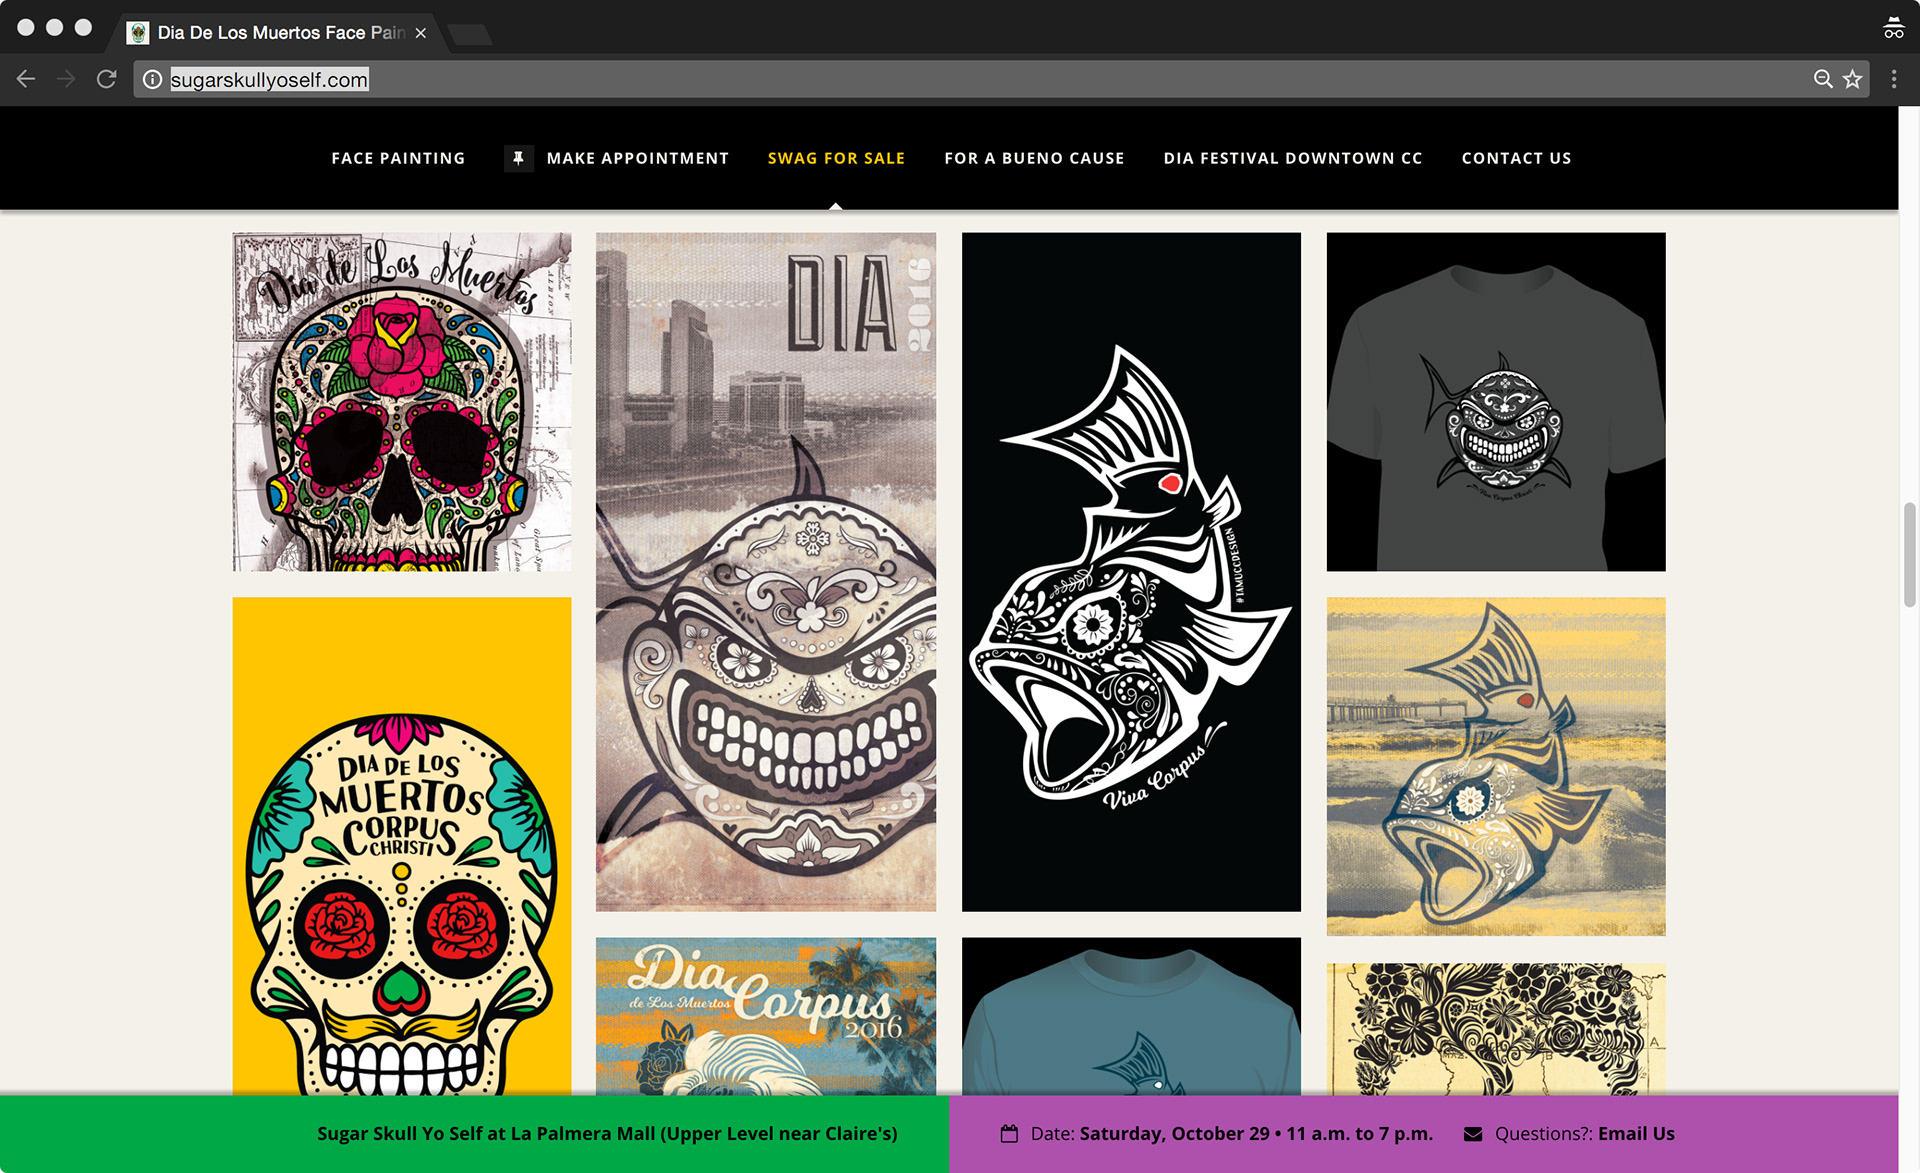Viewport: 1920px width, 1173px height.
Task: Open the white fish Viva Corpus poster
Action: 1131,572
